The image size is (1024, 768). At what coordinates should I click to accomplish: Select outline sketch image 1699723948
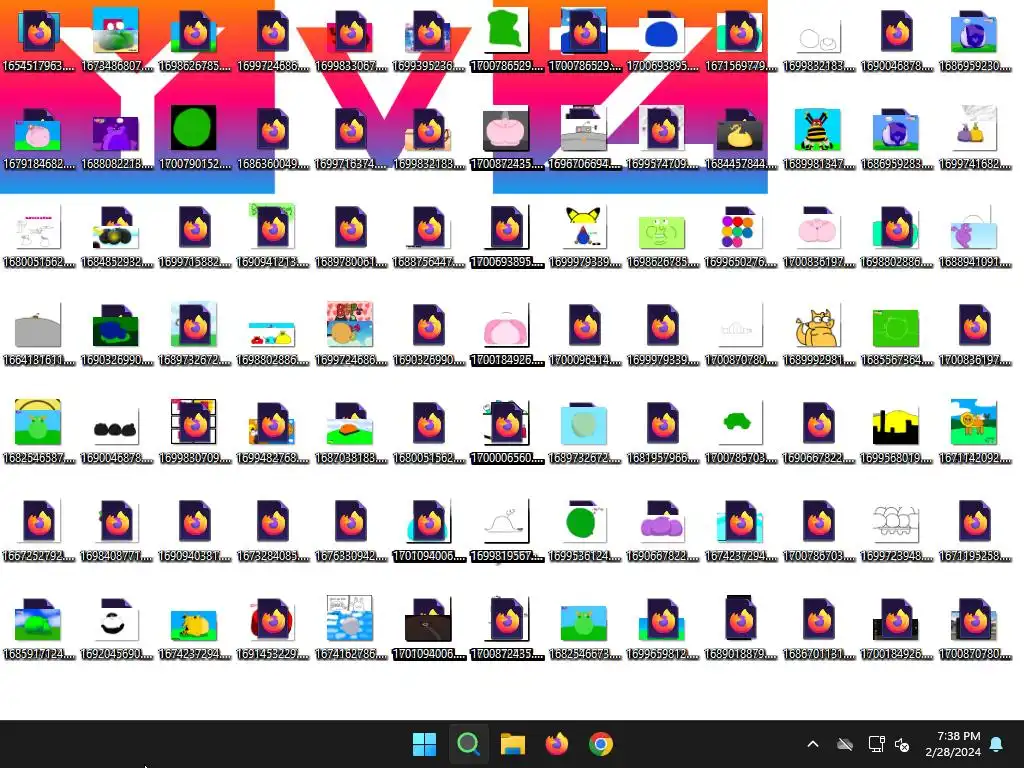(x=897, y=530)
